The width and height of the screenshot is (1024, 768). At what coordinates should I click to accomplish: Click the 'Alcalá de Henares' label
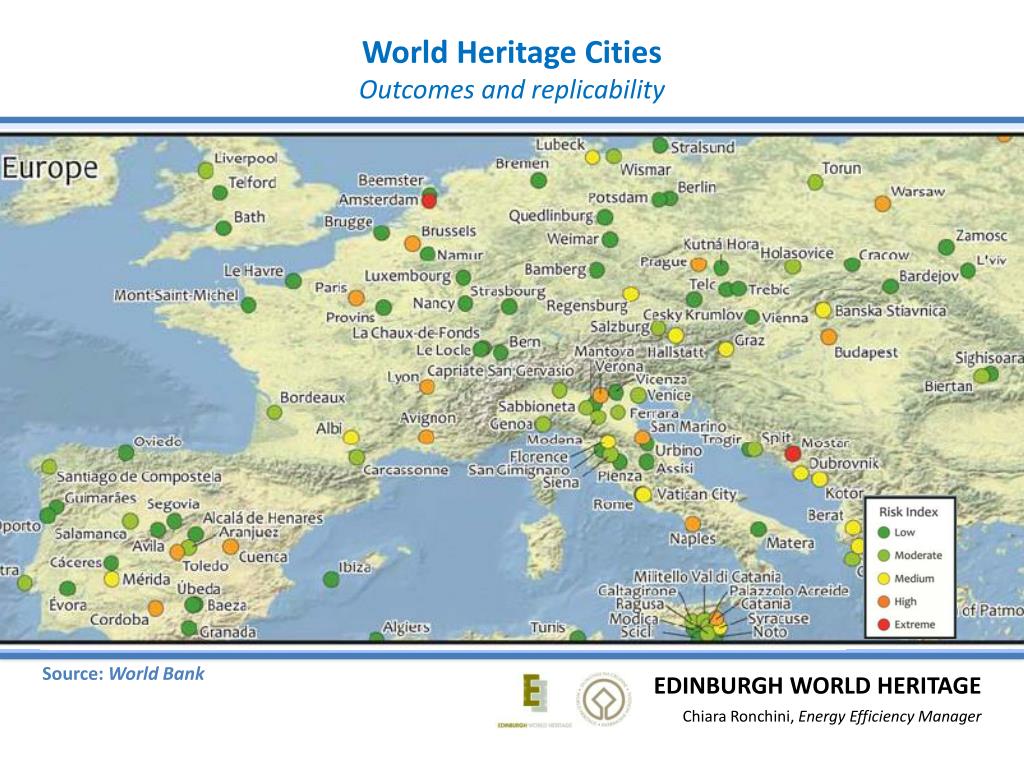click(263, 518)
